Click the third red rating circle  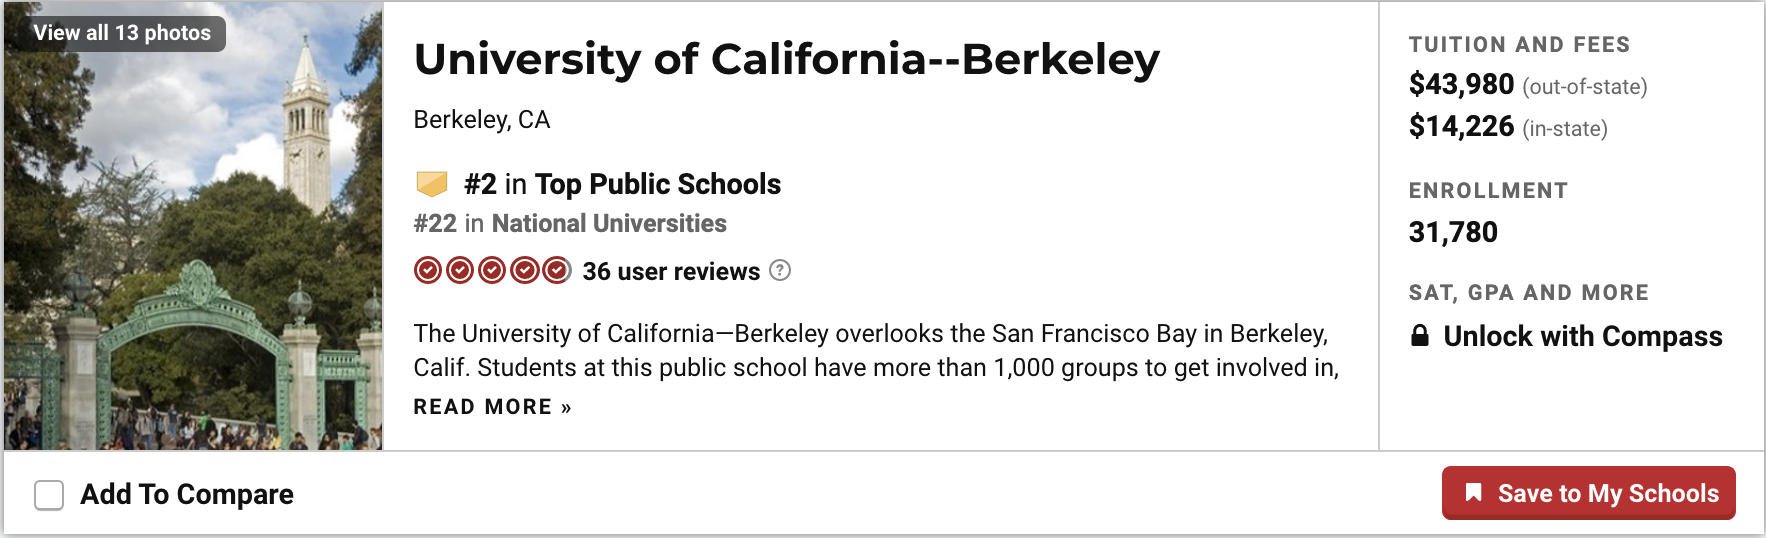click(x=492, y=271)
